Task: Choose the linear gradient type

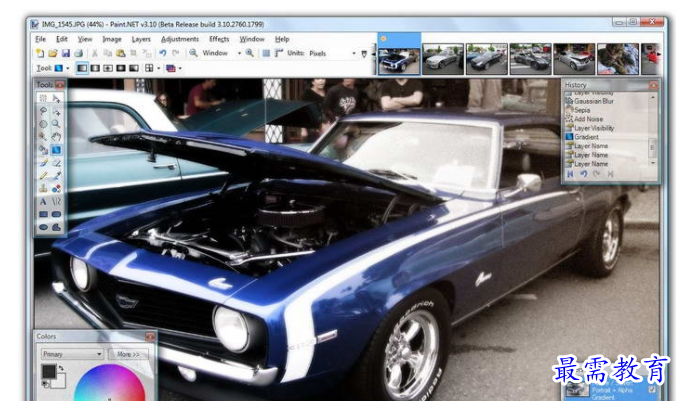Action: 82,68
